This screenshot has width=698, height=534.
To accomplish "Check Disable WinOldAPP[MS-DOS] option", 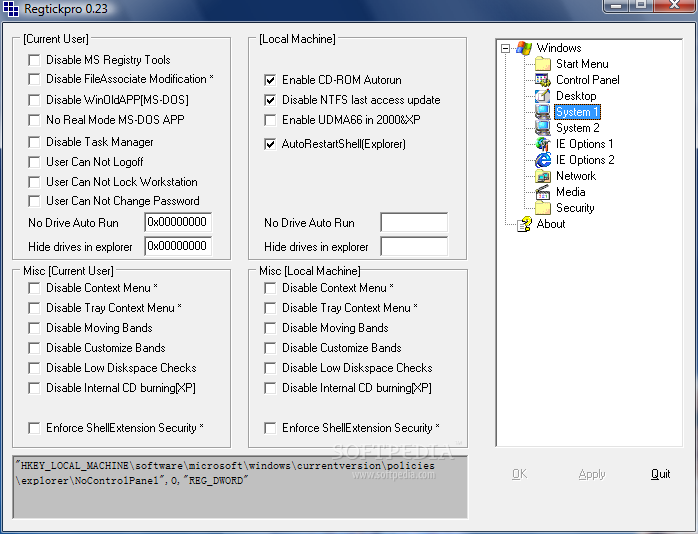I will (x=34, y=100).
